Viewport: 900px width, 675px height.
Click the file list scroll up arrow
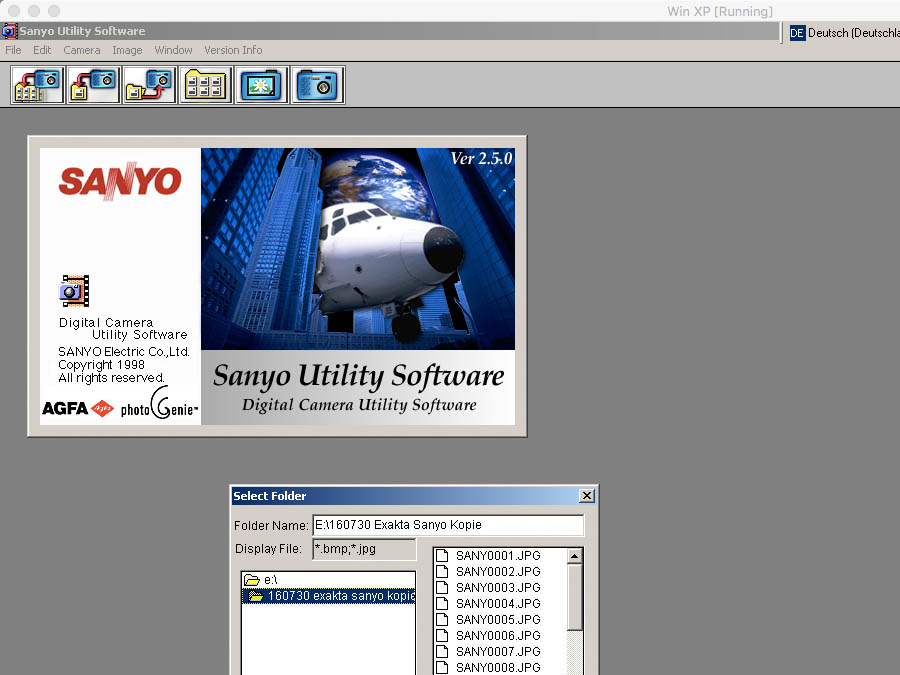575,556
